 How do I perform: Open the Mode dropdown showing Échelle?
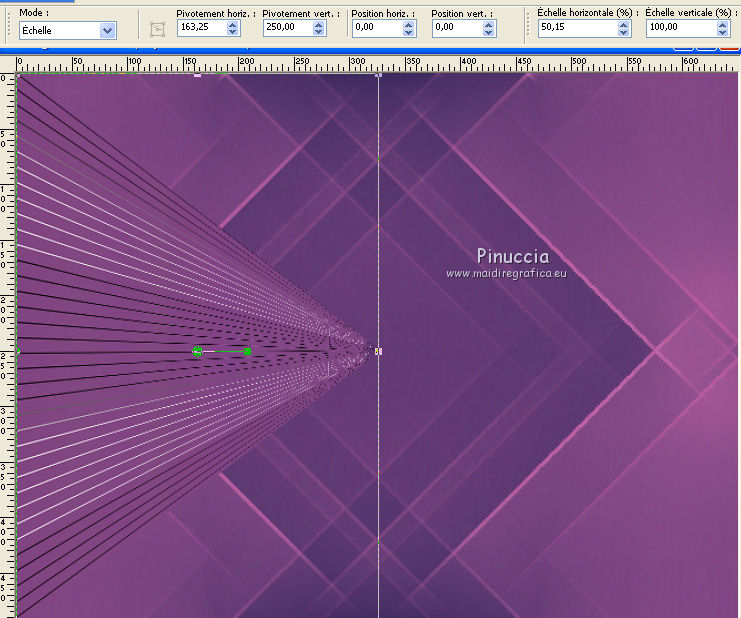[x=107, y=31]
